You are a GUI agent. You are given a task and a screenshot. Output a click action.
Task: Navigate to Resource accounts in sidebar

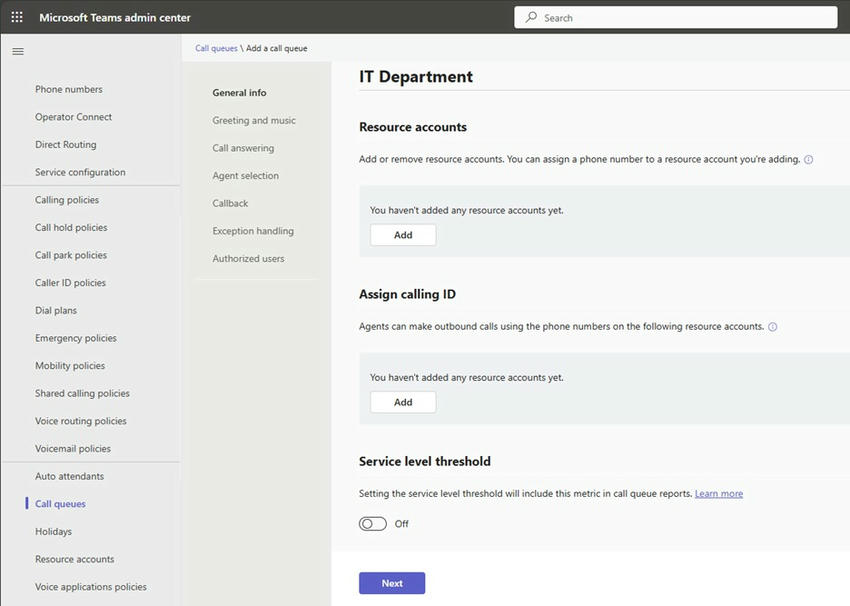(x=74, y=560)
